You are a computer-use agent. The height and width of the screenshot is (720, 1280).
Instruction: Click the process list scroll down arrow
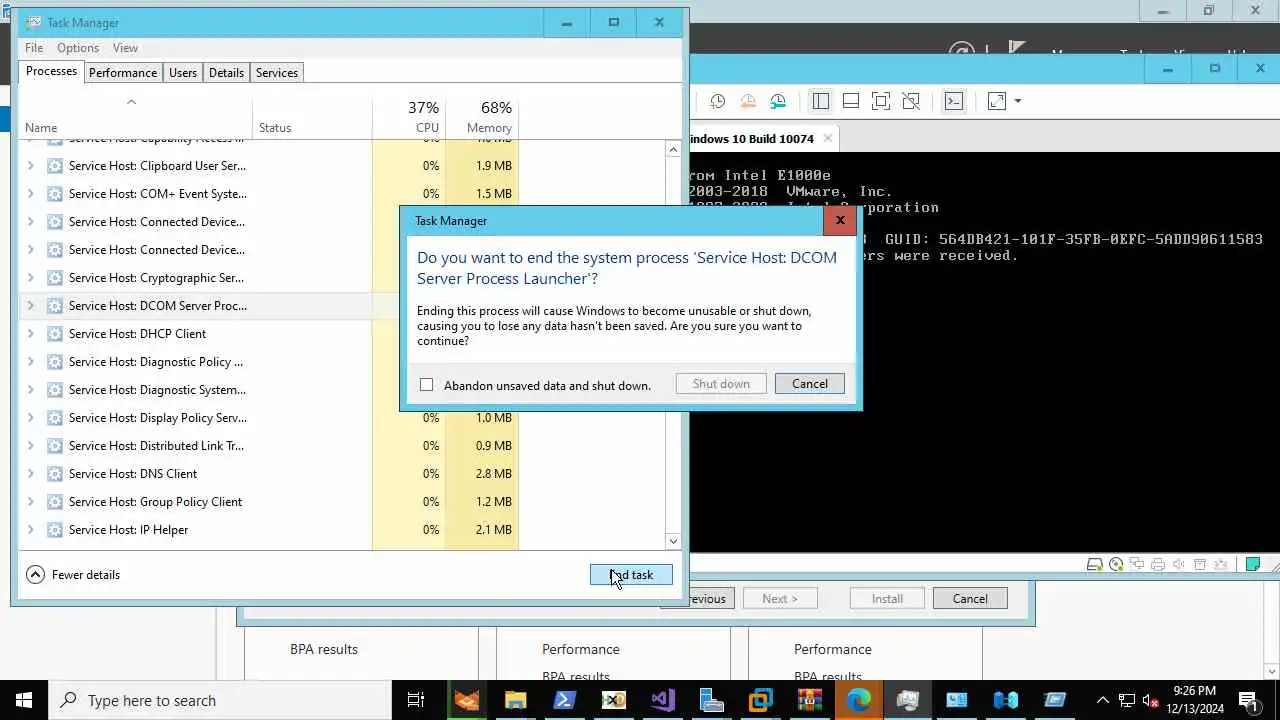click(673, 541)
